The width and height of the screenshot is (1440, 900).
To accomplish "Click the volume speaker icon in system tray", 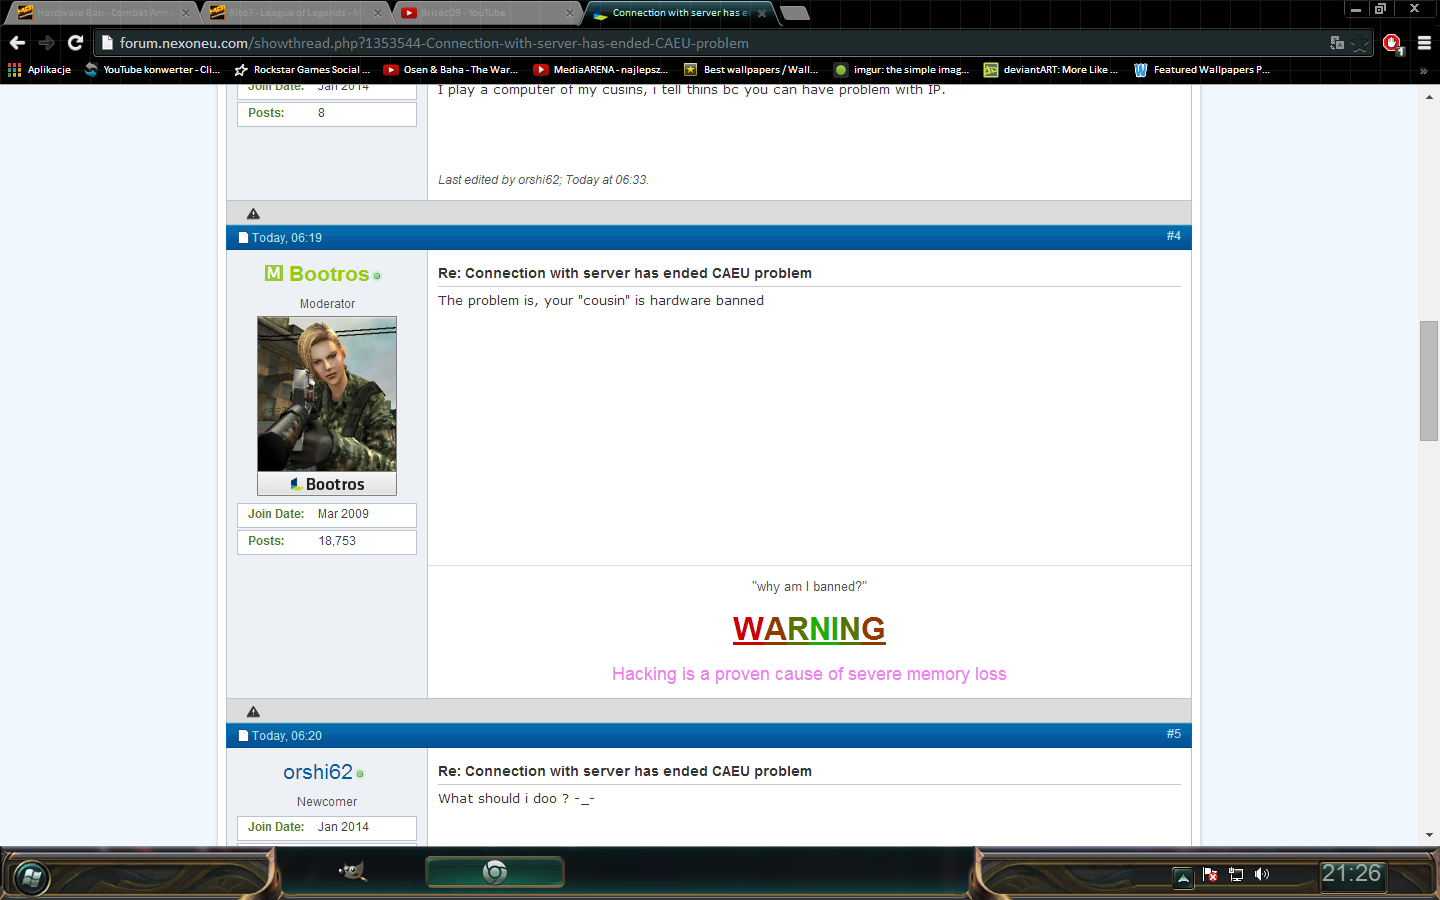I will (1262, 874).
